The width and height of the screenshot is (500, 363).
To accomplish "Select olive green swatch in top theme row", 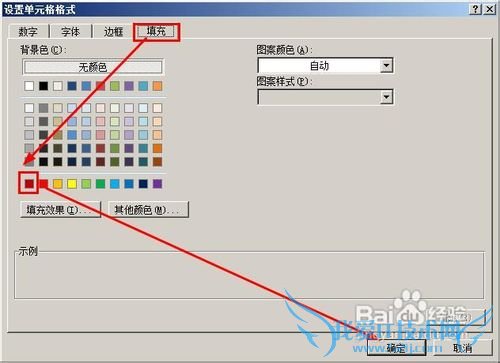I will (115, 86).
